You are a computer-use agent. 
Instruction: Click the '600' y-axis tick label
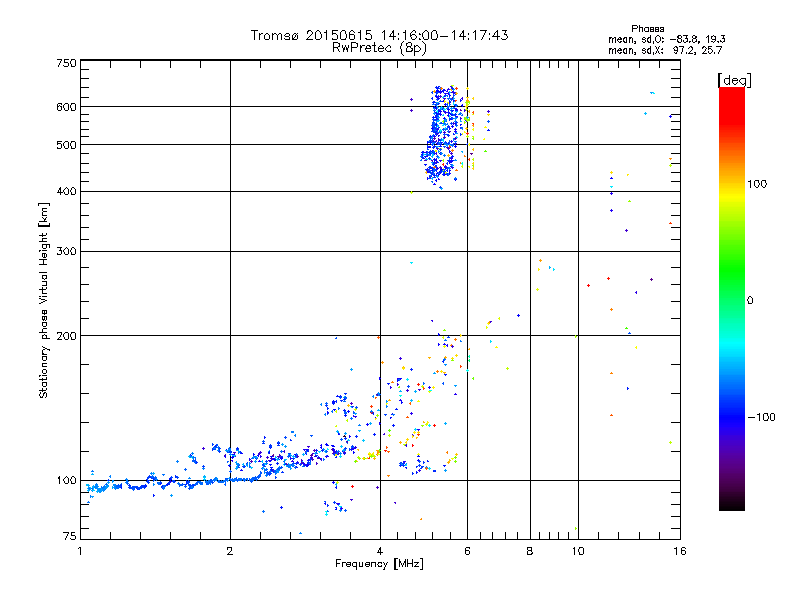[66, 107]
